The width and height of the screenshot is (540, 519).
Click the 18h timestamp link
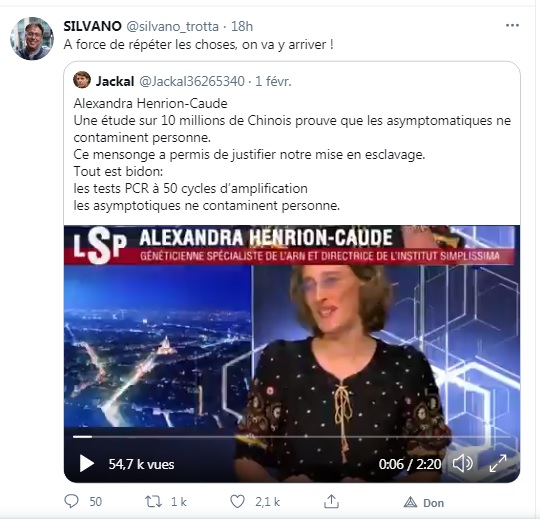(242, 26)
